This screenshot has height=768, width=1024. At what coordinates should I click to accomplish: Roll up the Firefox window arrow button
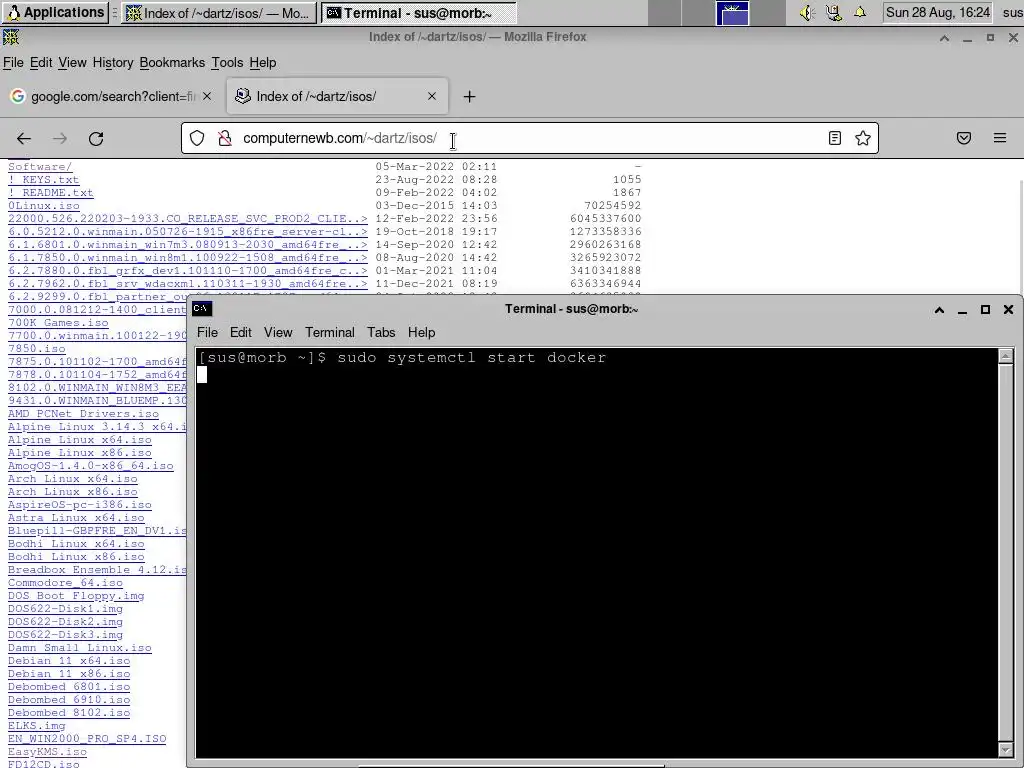[944, 38]
